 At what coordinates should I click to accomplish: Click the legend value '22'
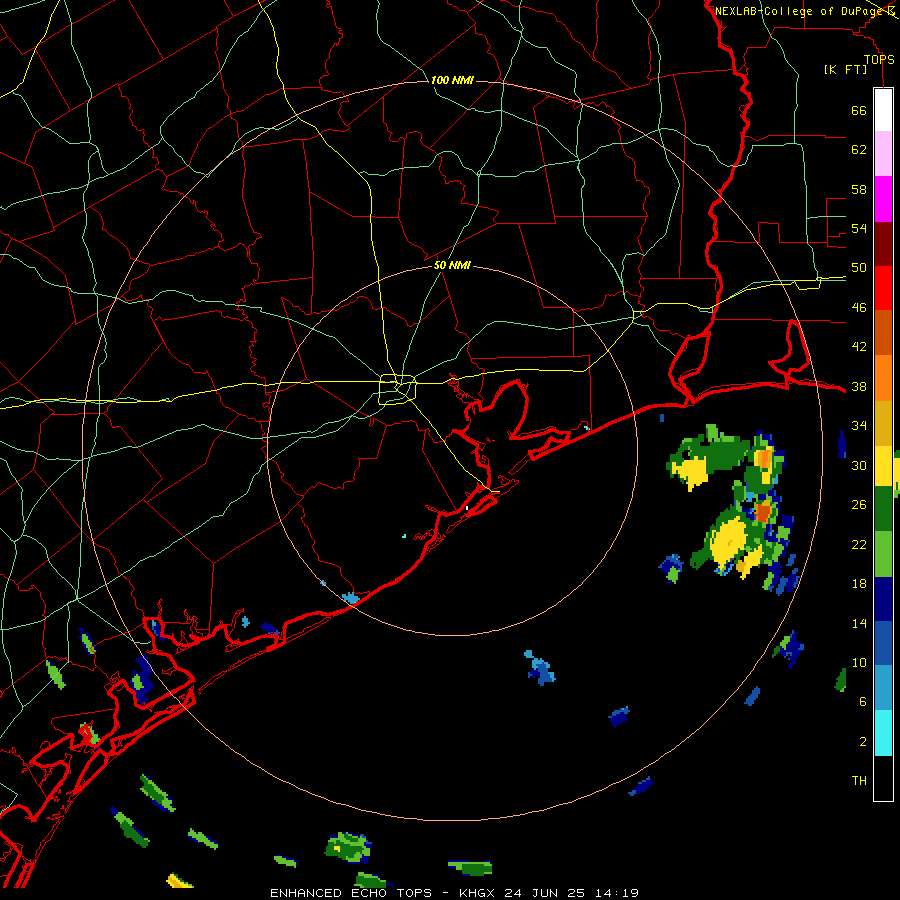(859, 544)
